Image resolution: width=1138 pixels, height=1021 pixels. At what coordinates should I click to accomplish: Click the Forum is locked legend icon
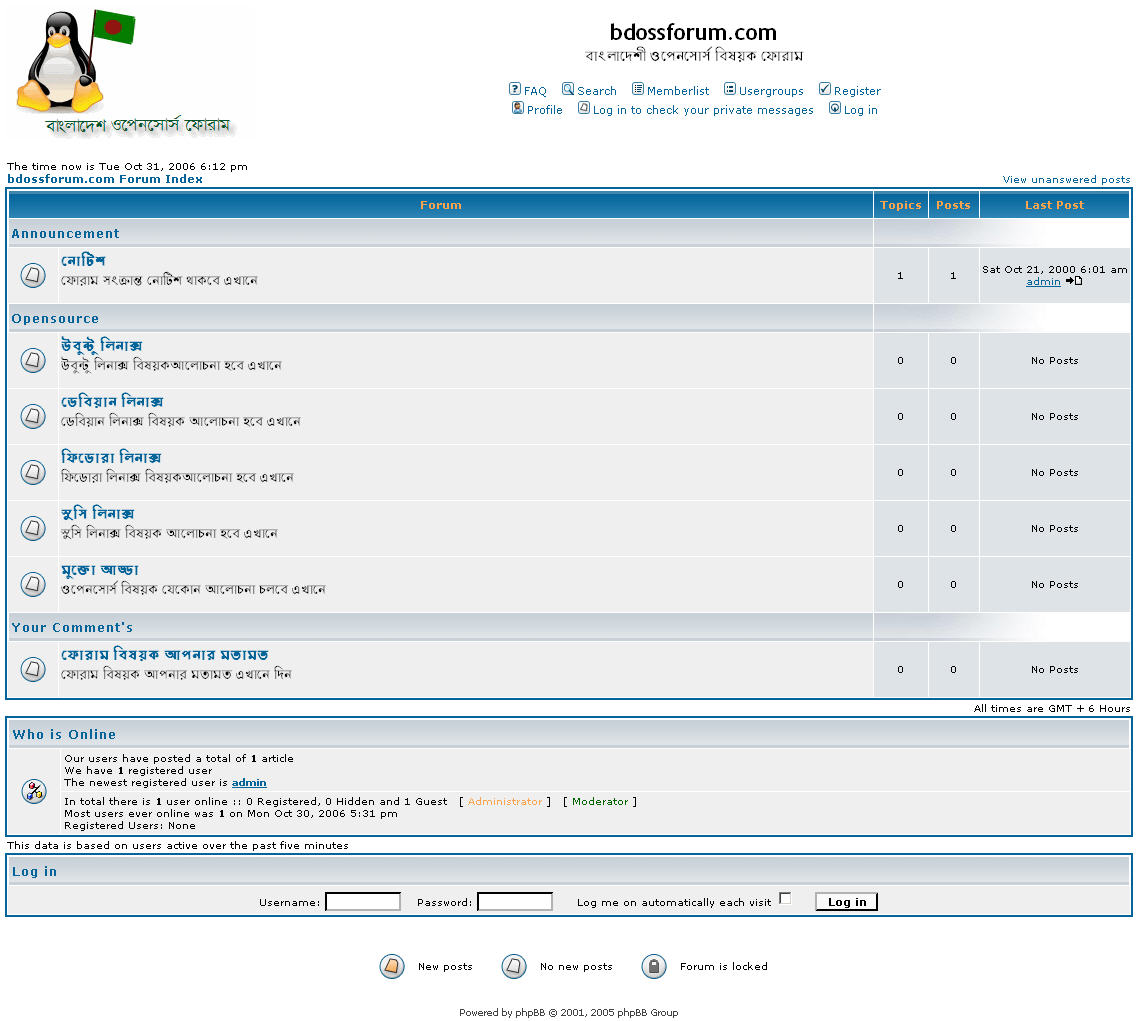click(x=654, y=966)
